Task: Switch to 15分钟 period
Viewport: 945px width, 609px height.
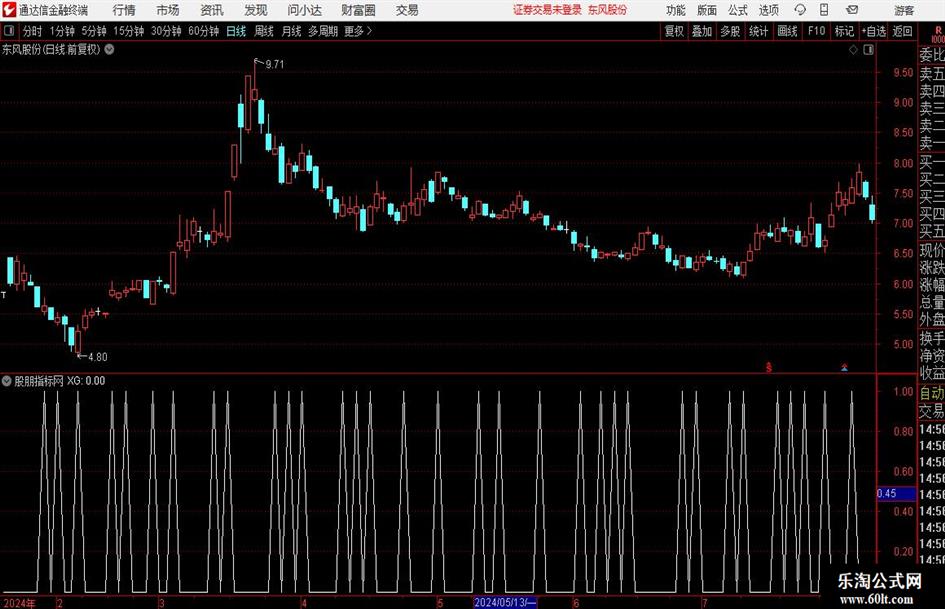Action: (x=129, y=31)
